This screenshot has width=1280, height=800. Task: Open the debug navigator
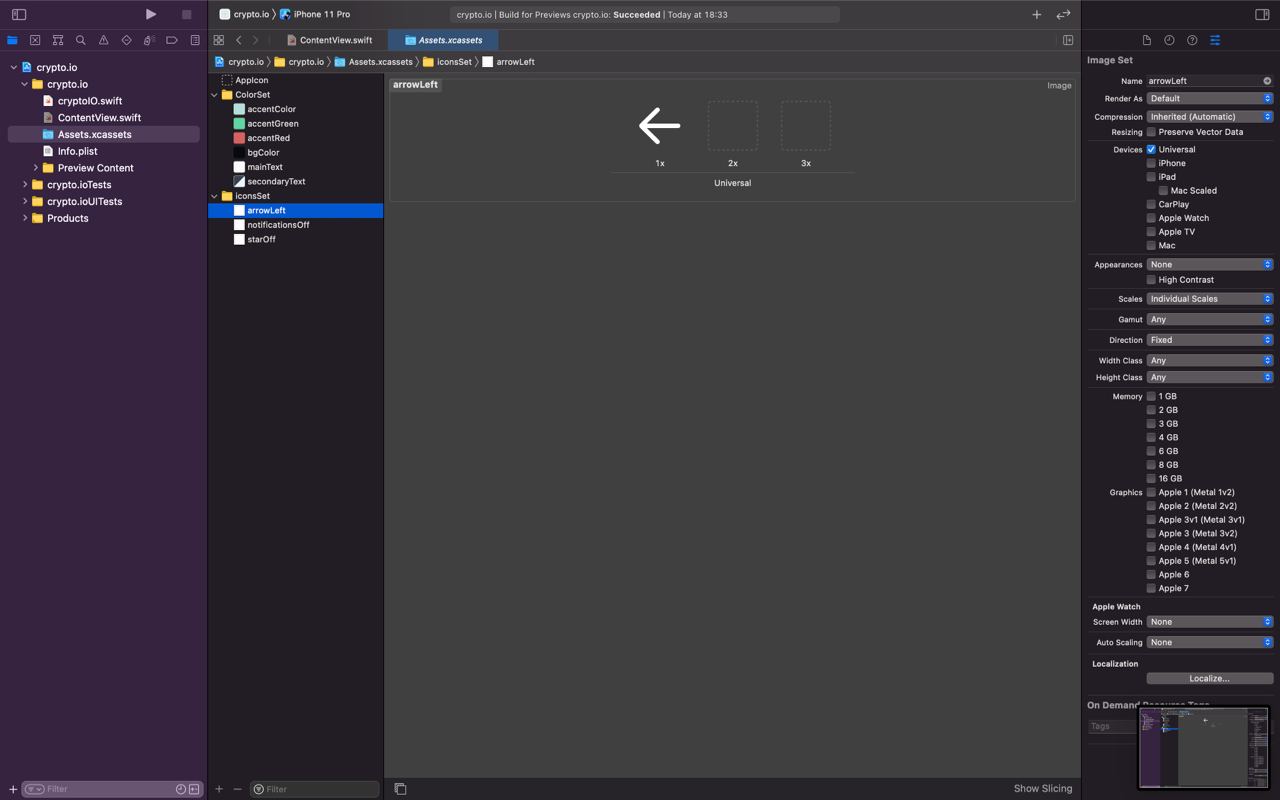[x=149, y=40]
